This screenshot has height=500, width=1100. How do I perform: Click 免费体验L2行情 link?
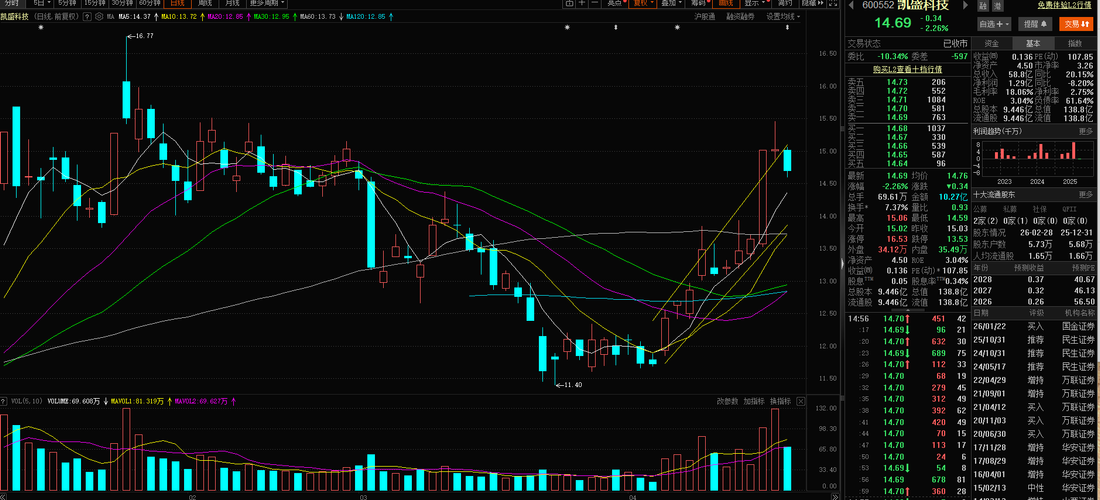click(1064, 4)
